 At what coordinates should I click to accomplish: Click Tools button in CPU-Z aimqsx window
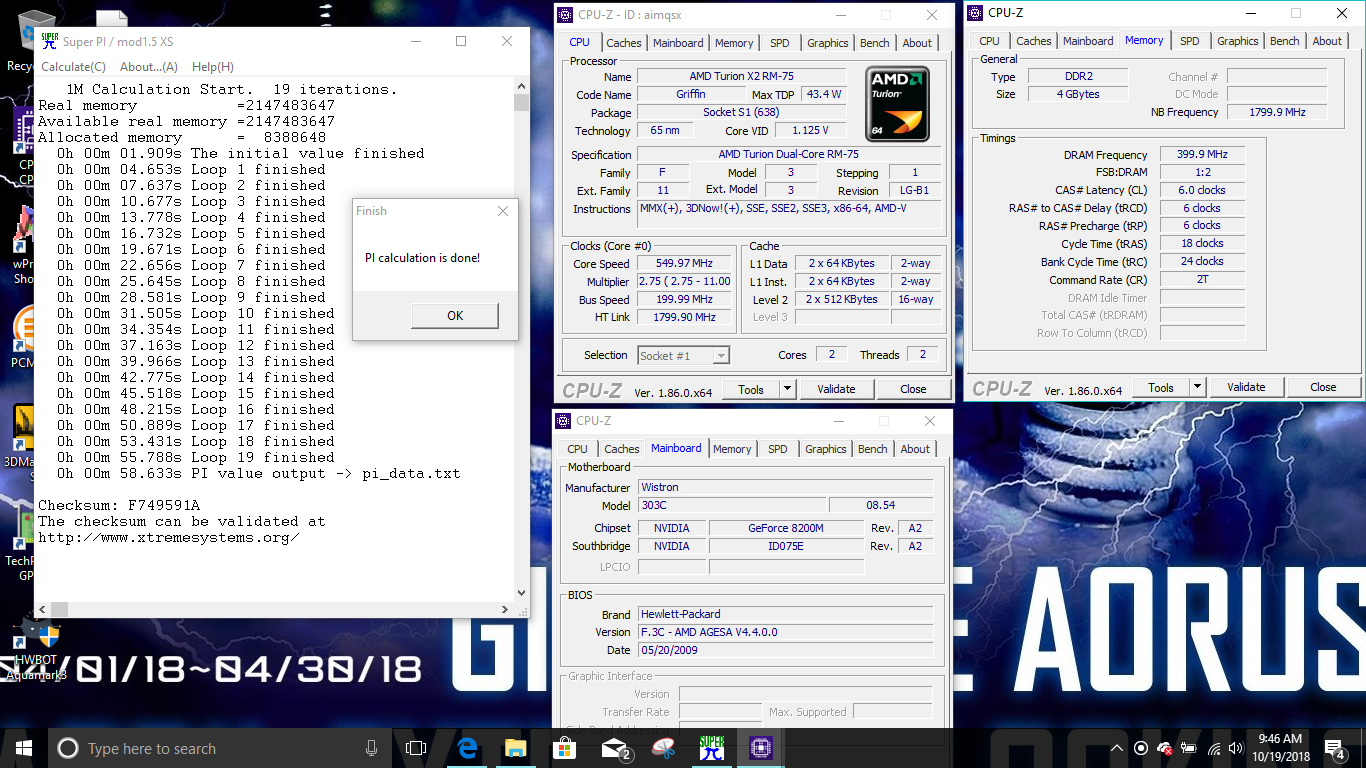pos(751,389)
